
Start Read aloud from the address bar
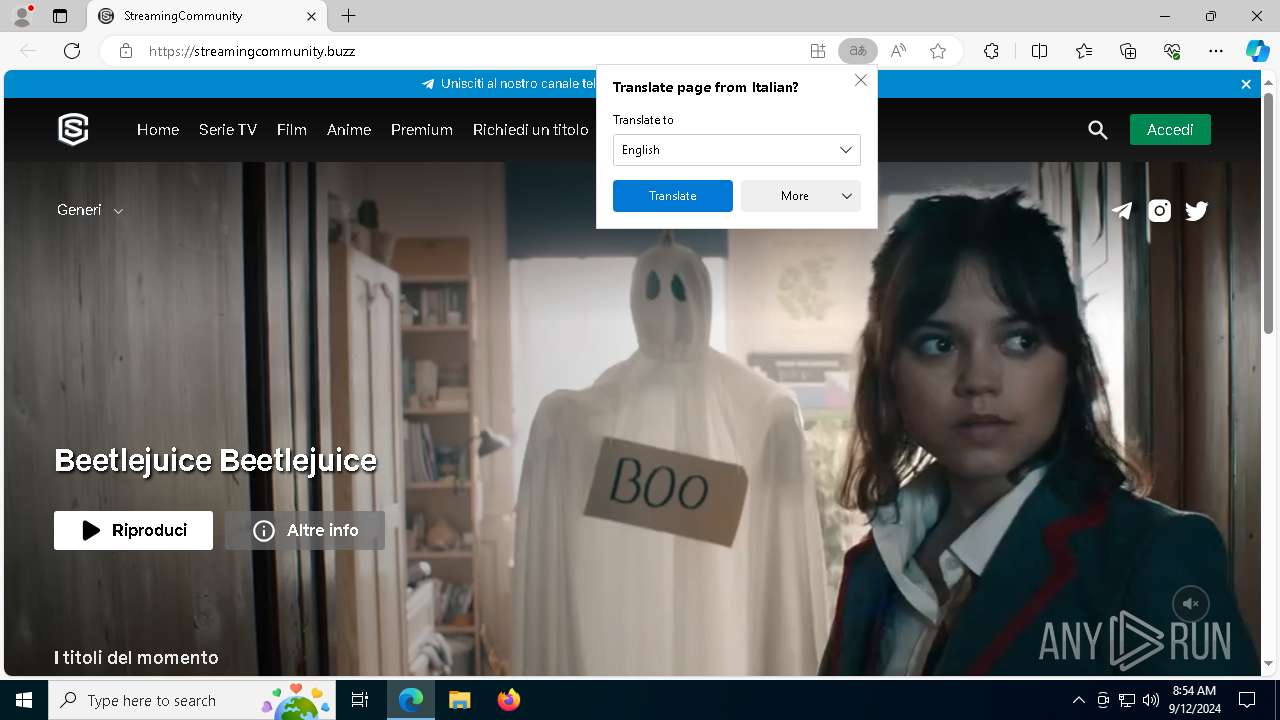[x=898, y=51]
